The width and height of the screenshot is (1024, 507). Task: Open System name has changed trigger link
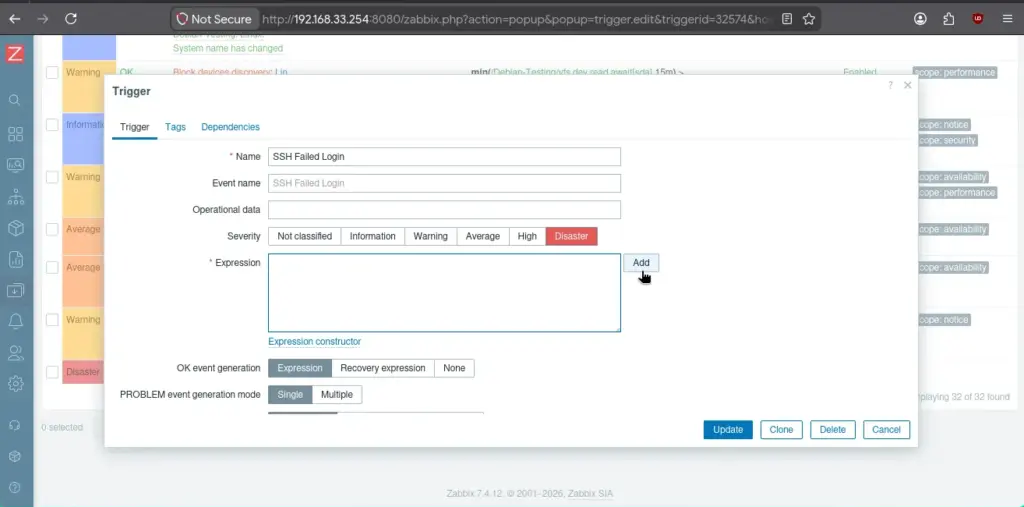tap(228, 48)
